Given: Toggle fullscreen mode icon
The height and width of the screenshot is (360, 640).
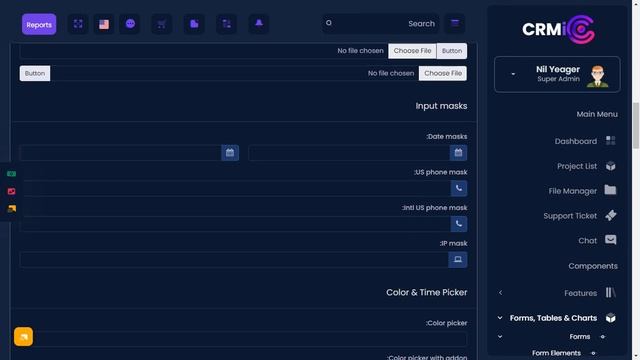Looking at the screenshot, I should tap(78, 24).
